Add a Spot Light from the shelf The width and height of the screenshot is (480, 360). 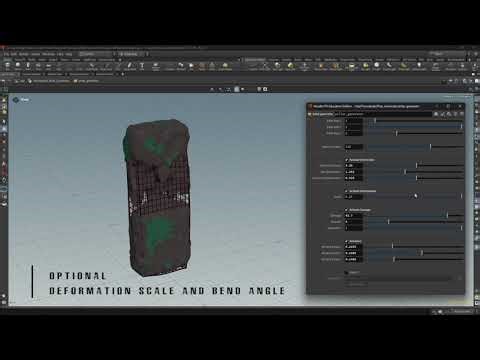tap(278, 66)
